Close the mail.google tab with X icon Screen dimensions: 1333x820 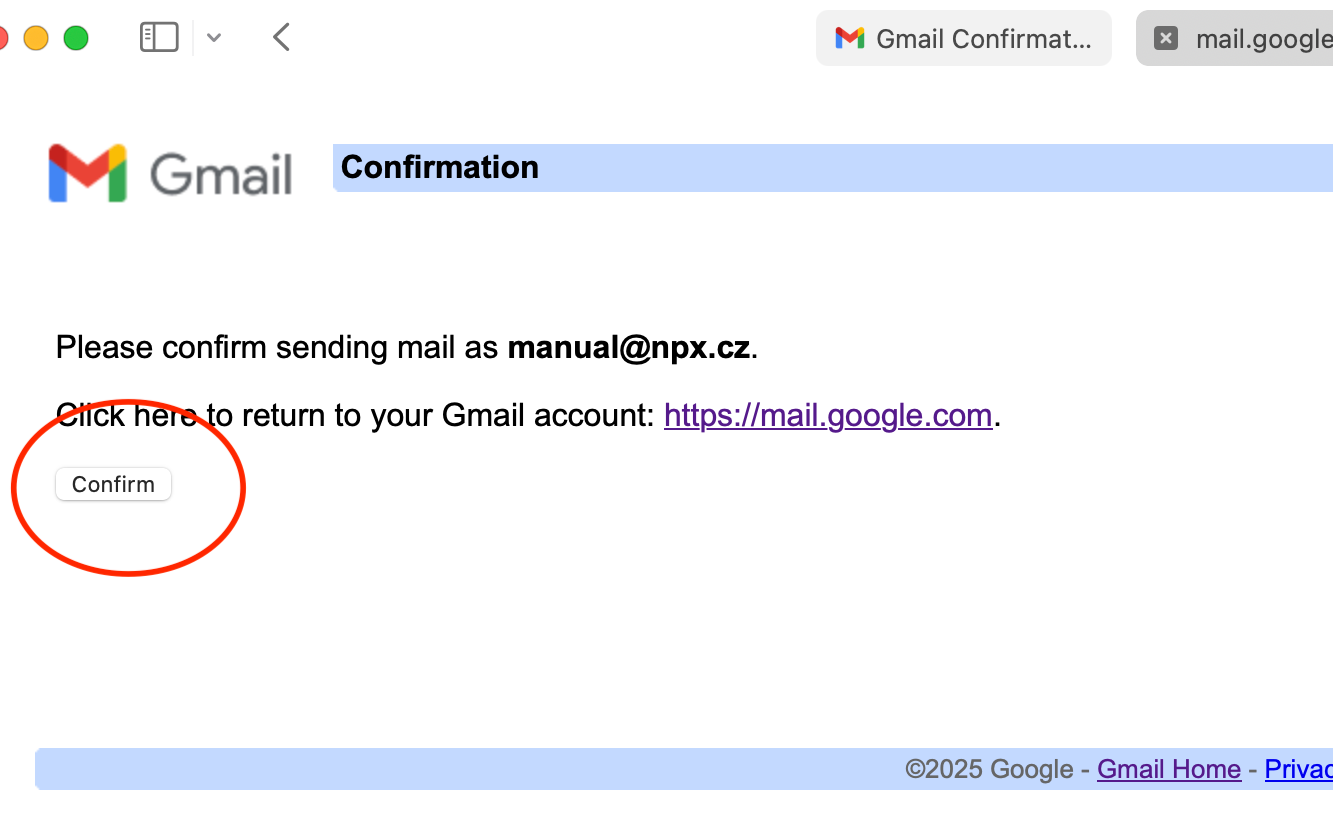click(x=1165, y=38)
